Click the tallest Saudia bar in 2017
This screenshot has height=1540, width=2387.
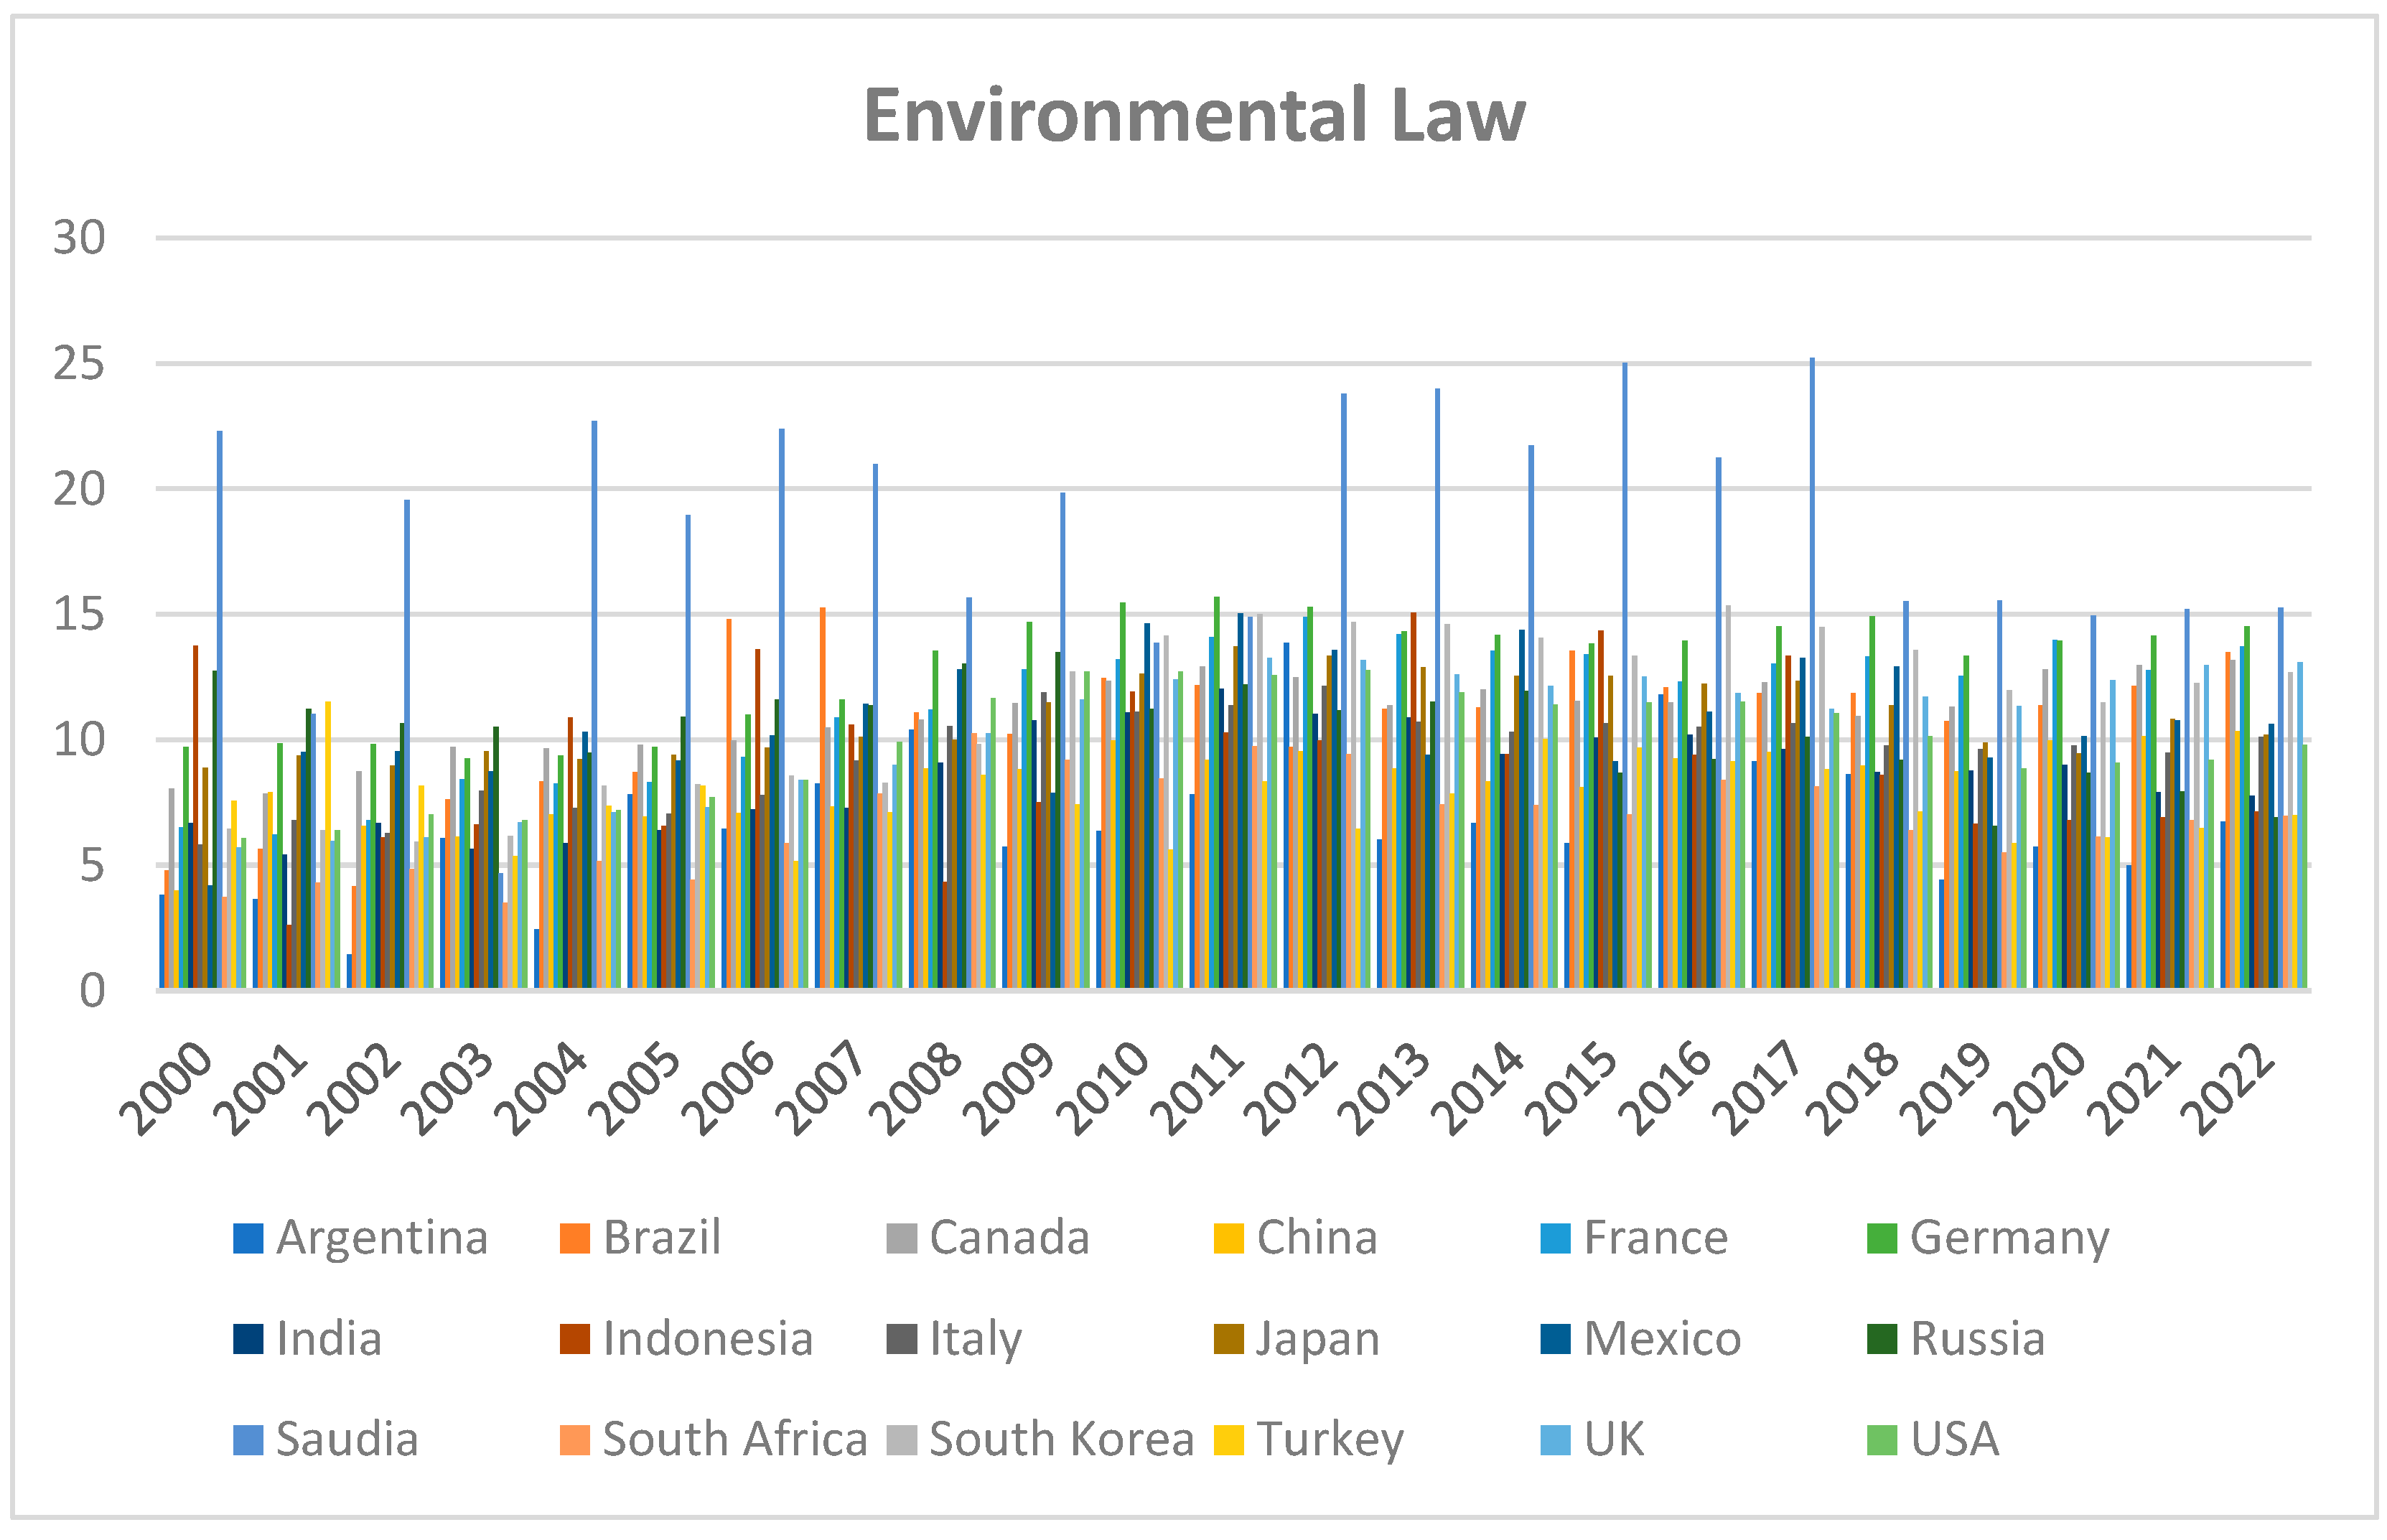click(x=1812, y=673)
